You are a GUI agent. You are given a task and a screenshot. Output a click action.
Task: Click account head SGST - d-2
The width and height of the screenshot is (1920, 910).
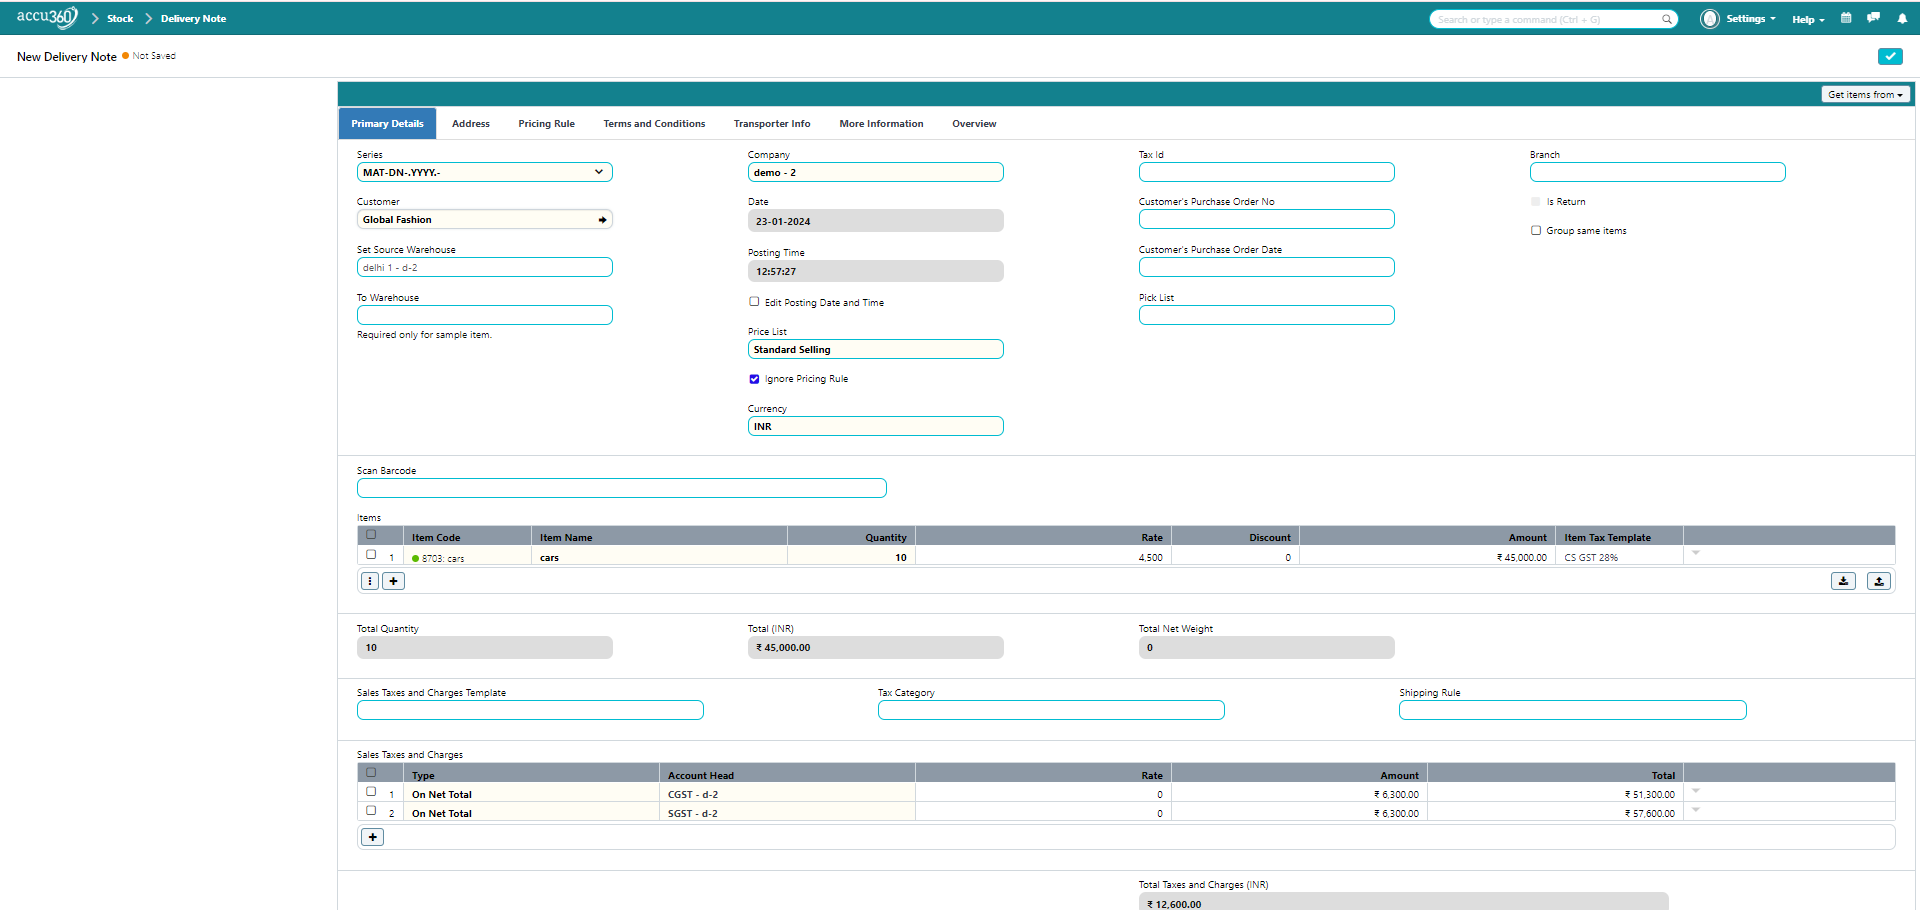click(787, 813)
